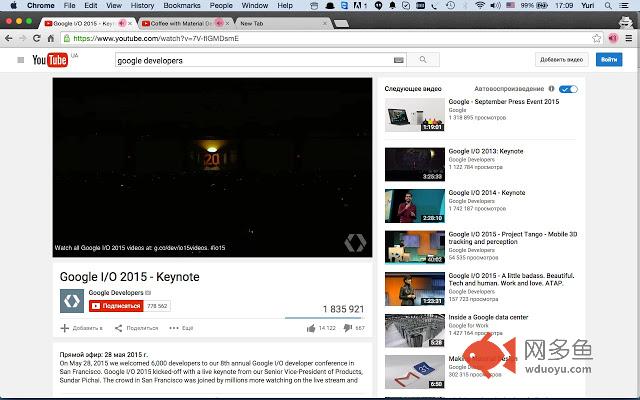Click the autoplay info icon
The image size is (640, 400).
click(551, 89)
